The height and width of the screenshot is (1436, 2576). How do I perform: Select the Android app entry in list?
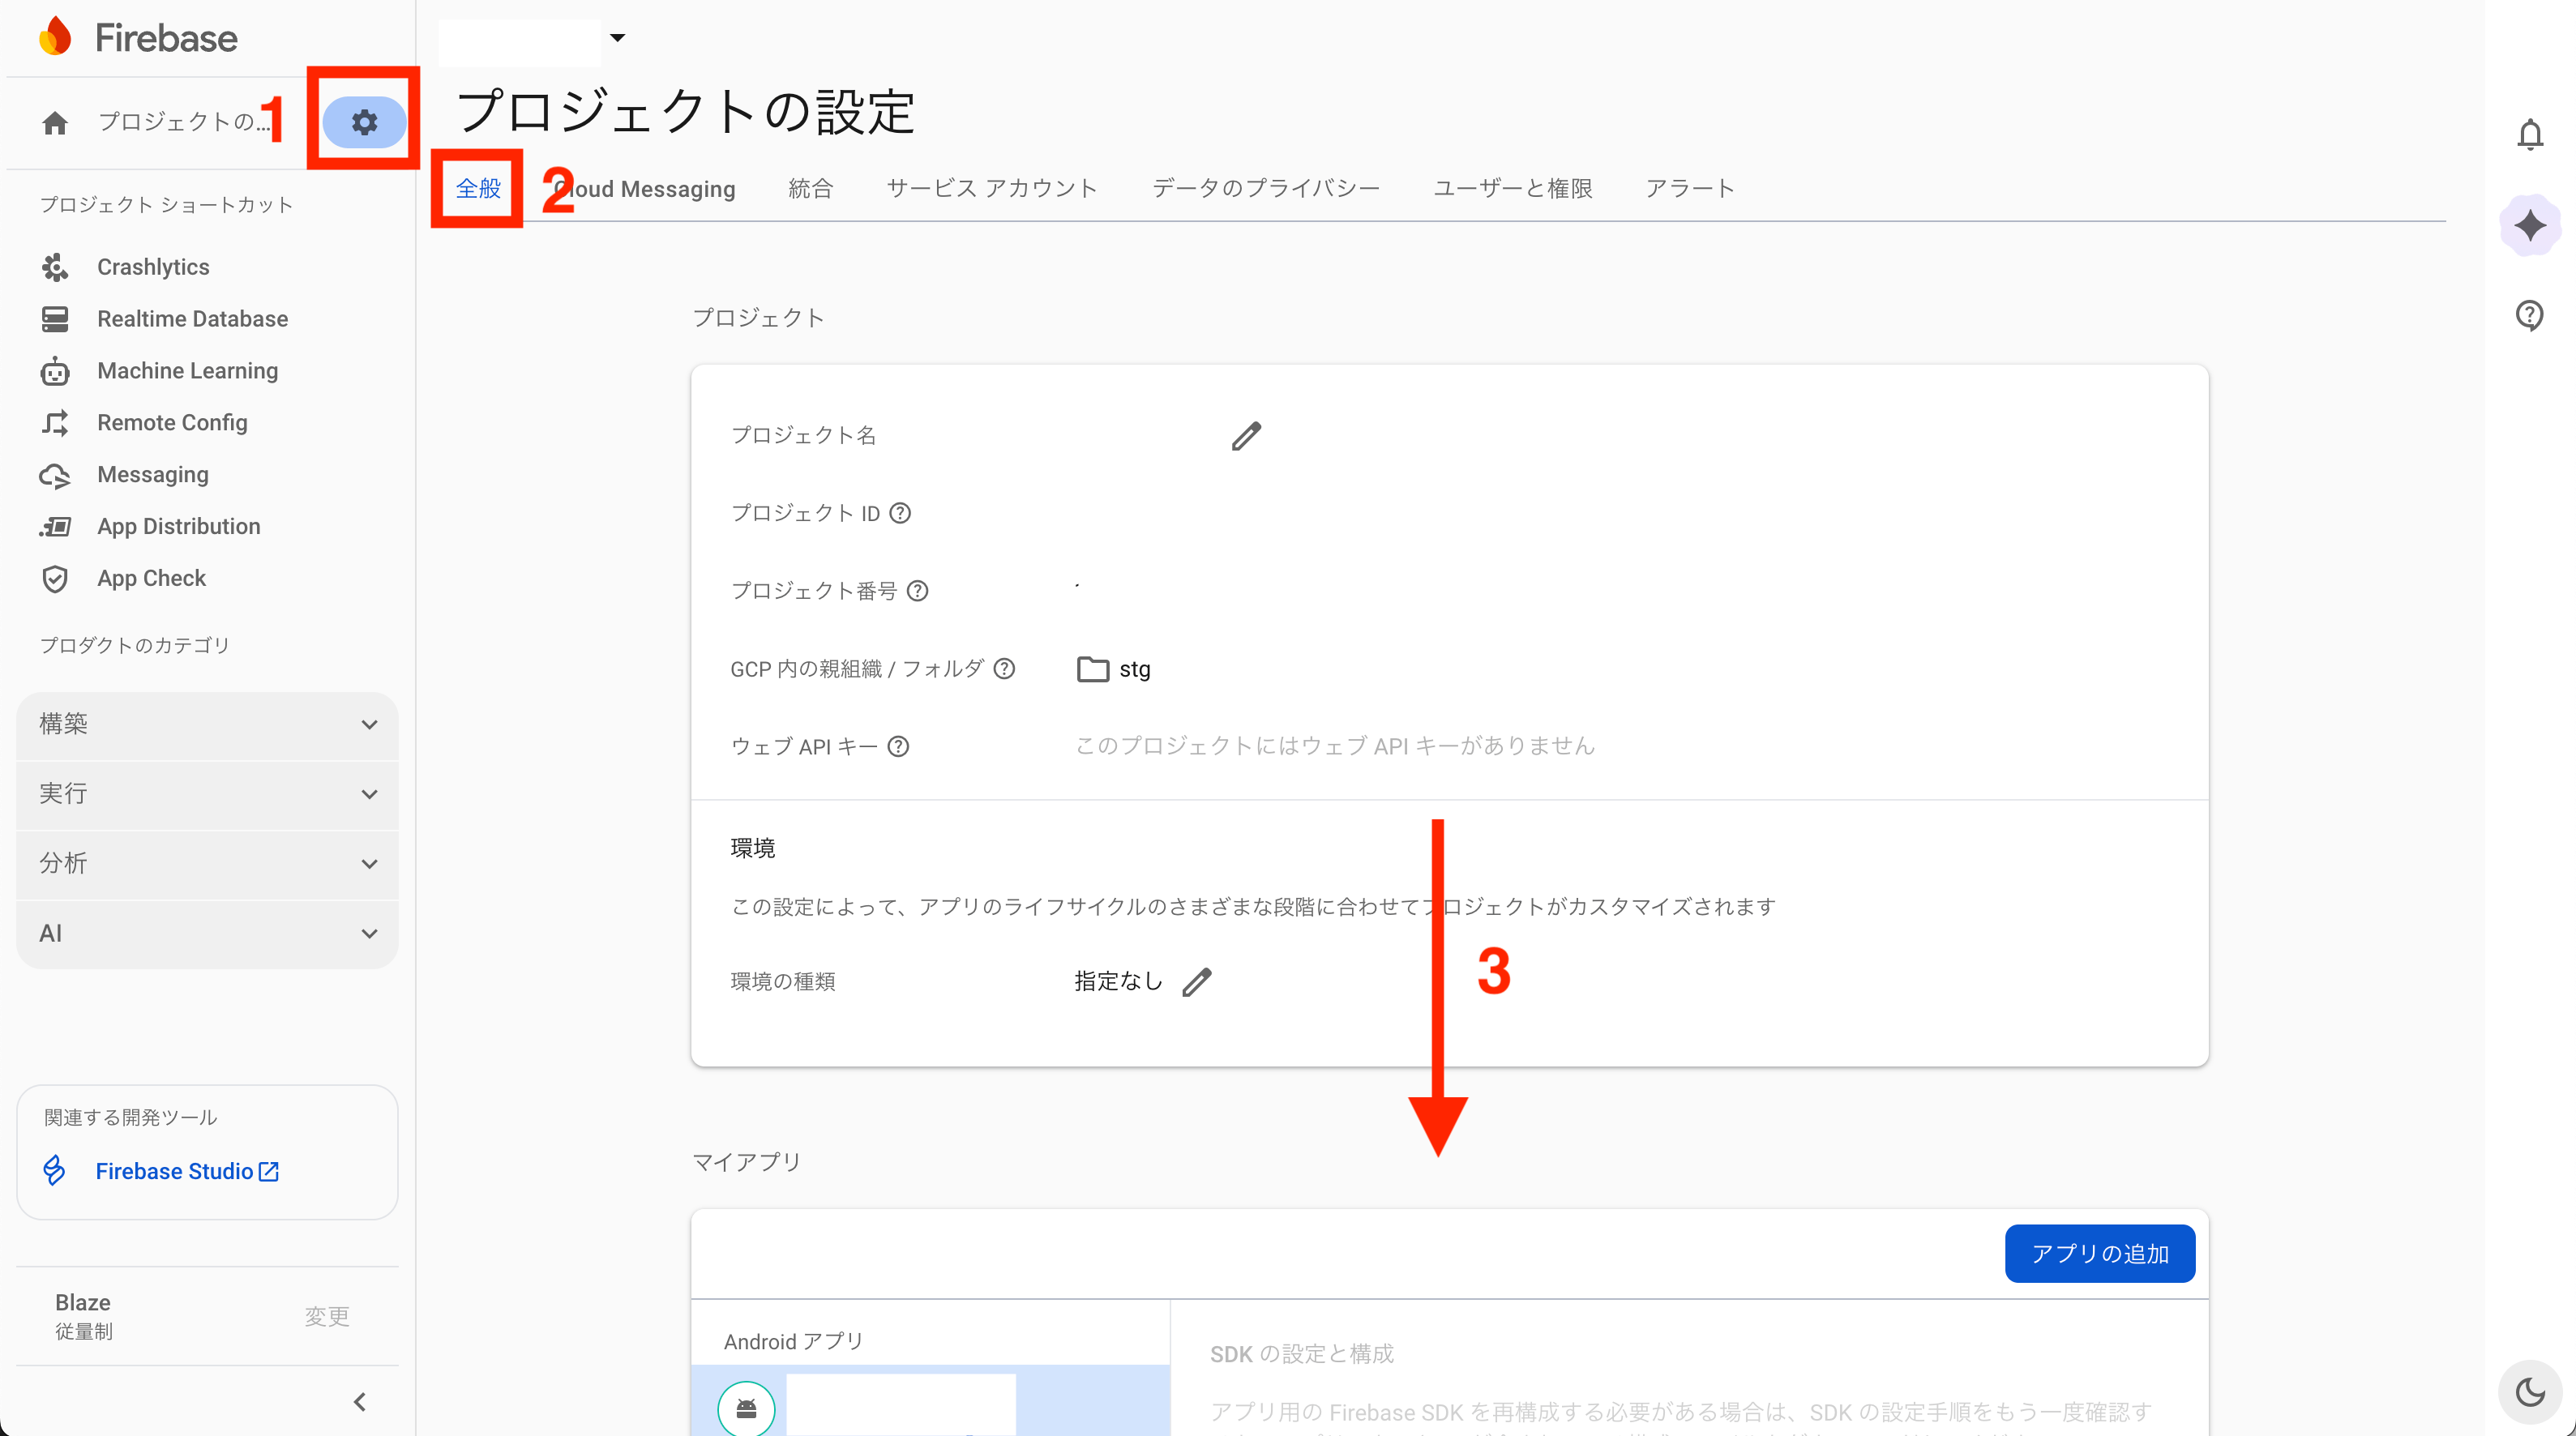click(930, 1405)
